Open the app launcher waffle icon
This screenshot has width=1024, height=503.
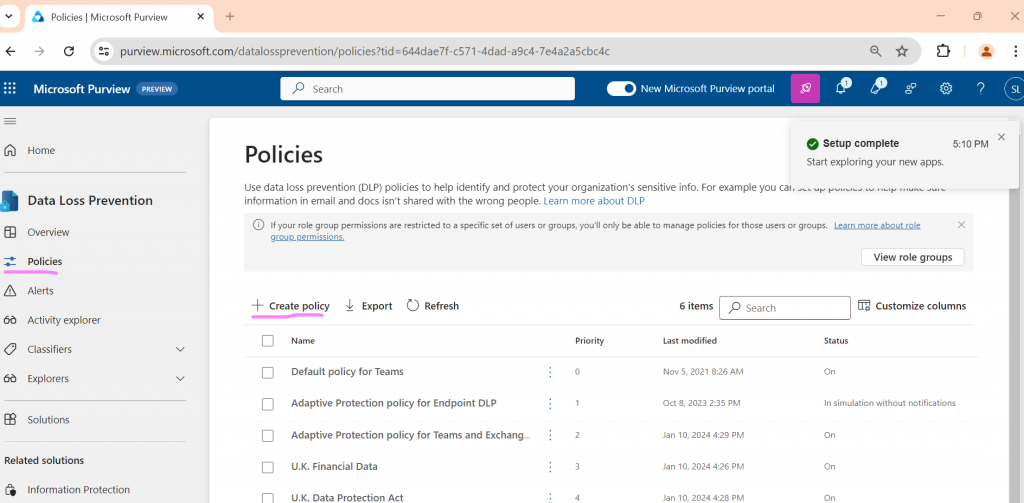(x=11, y=89)
